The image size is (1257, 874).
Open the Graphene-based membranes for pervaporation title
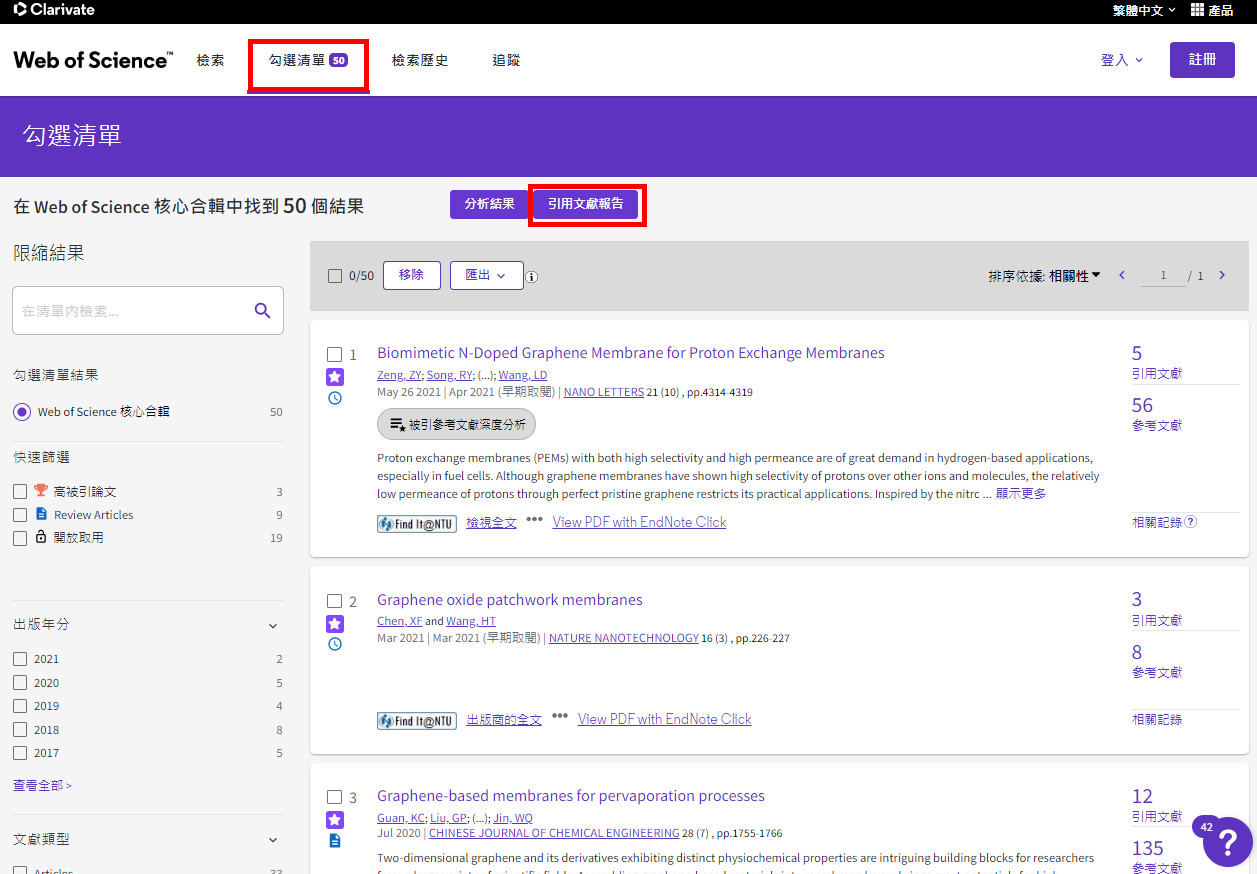click(571, 796)
